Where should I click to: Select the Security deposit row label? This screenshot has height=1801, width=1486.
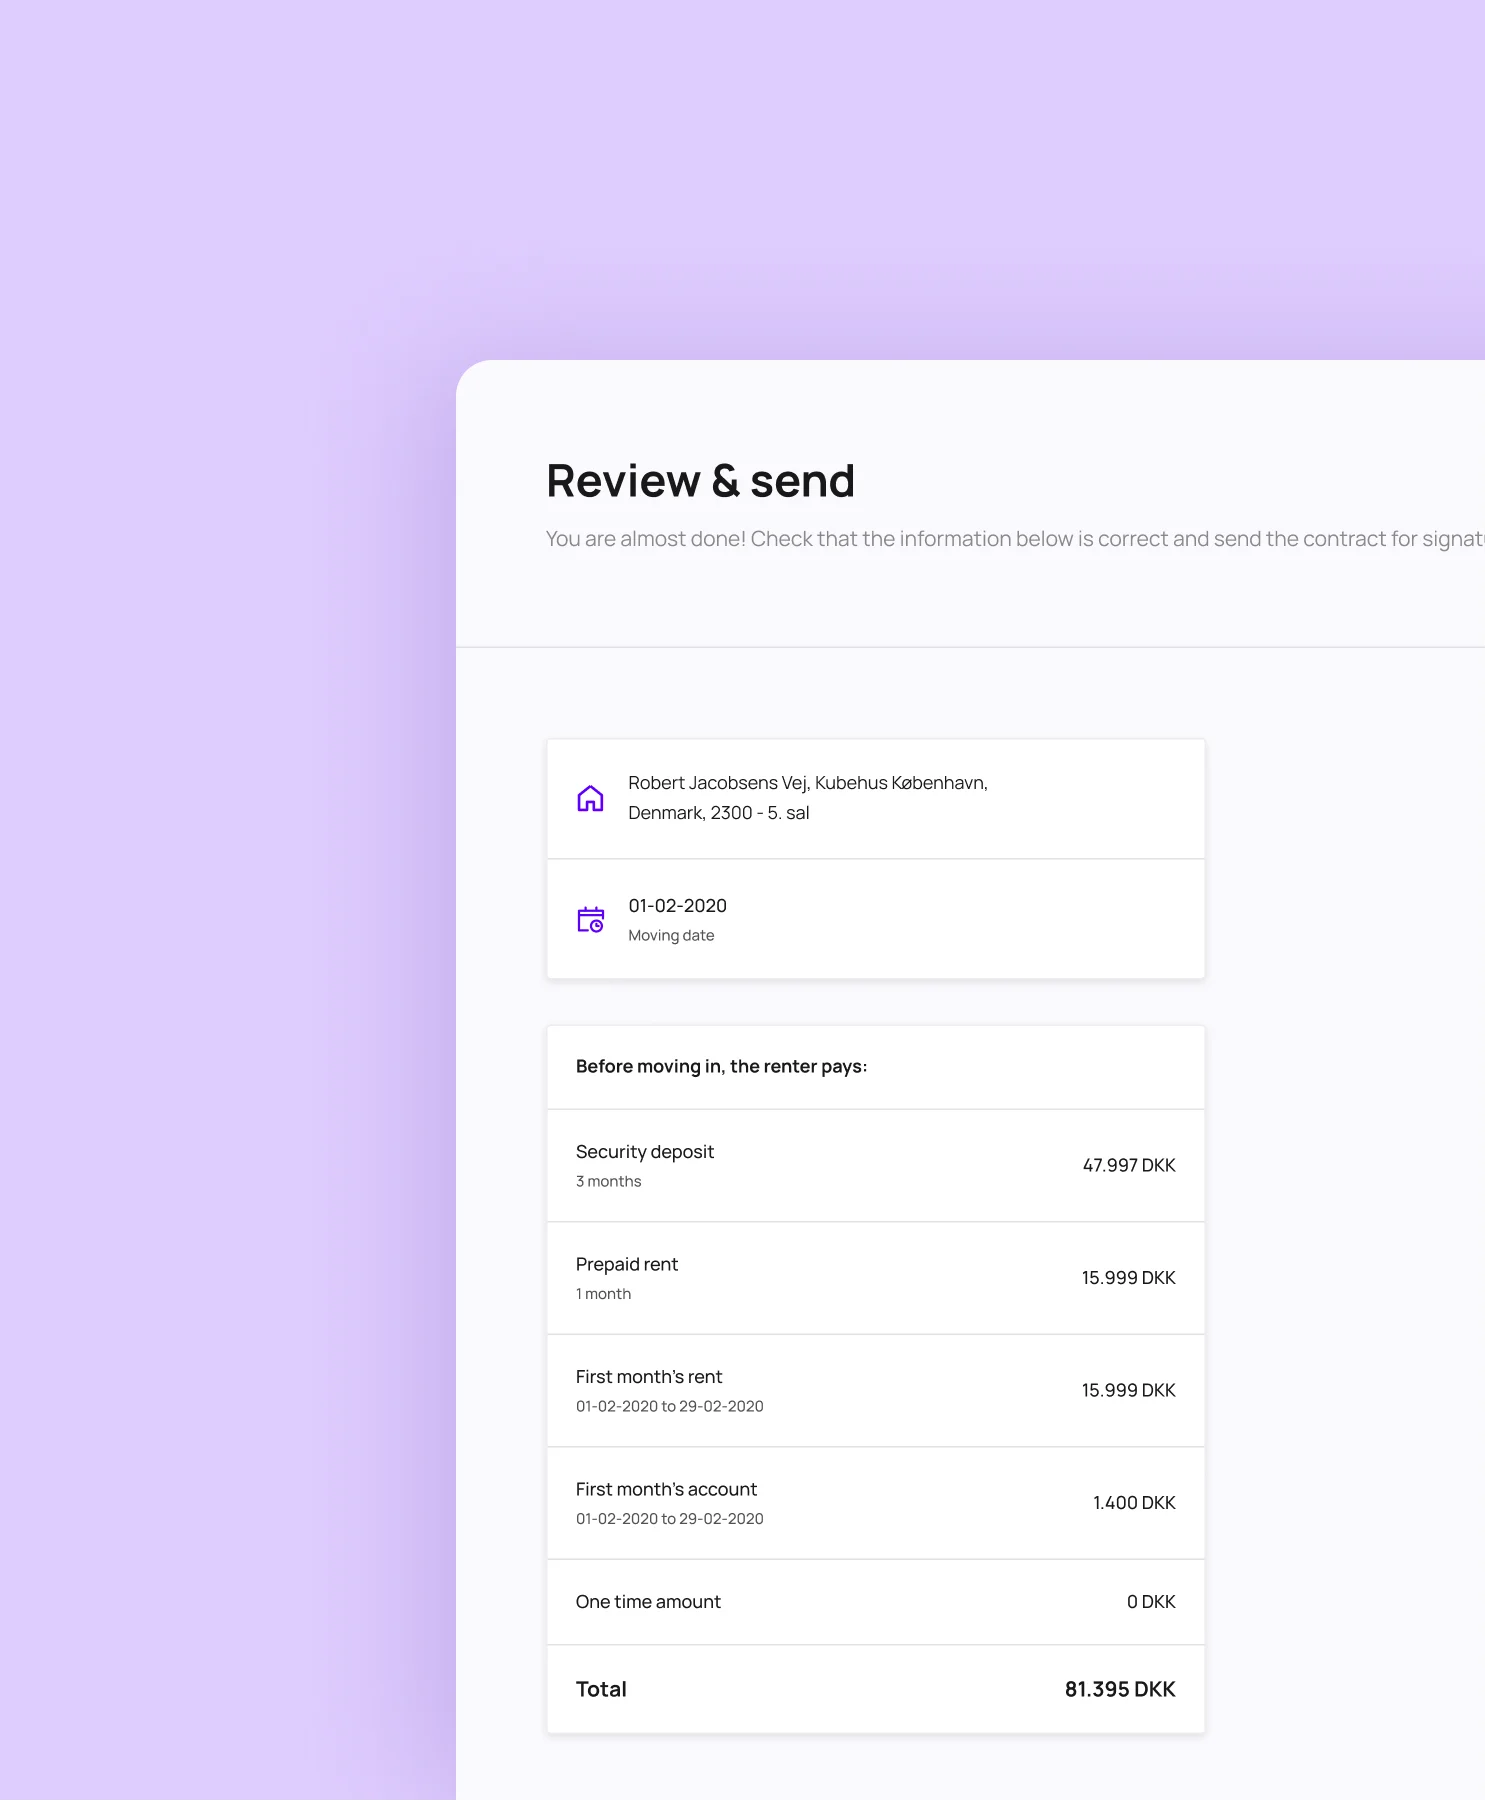[645, 1151]
